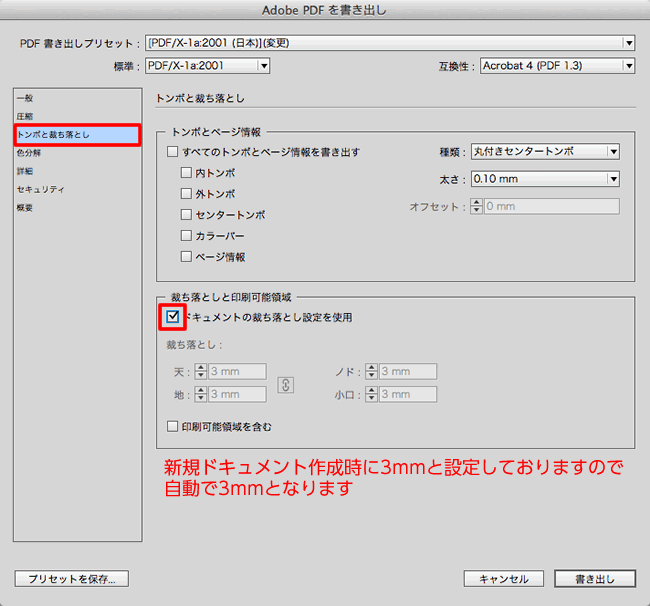Click the プリセットを保存... button

(x=72, y=579)
